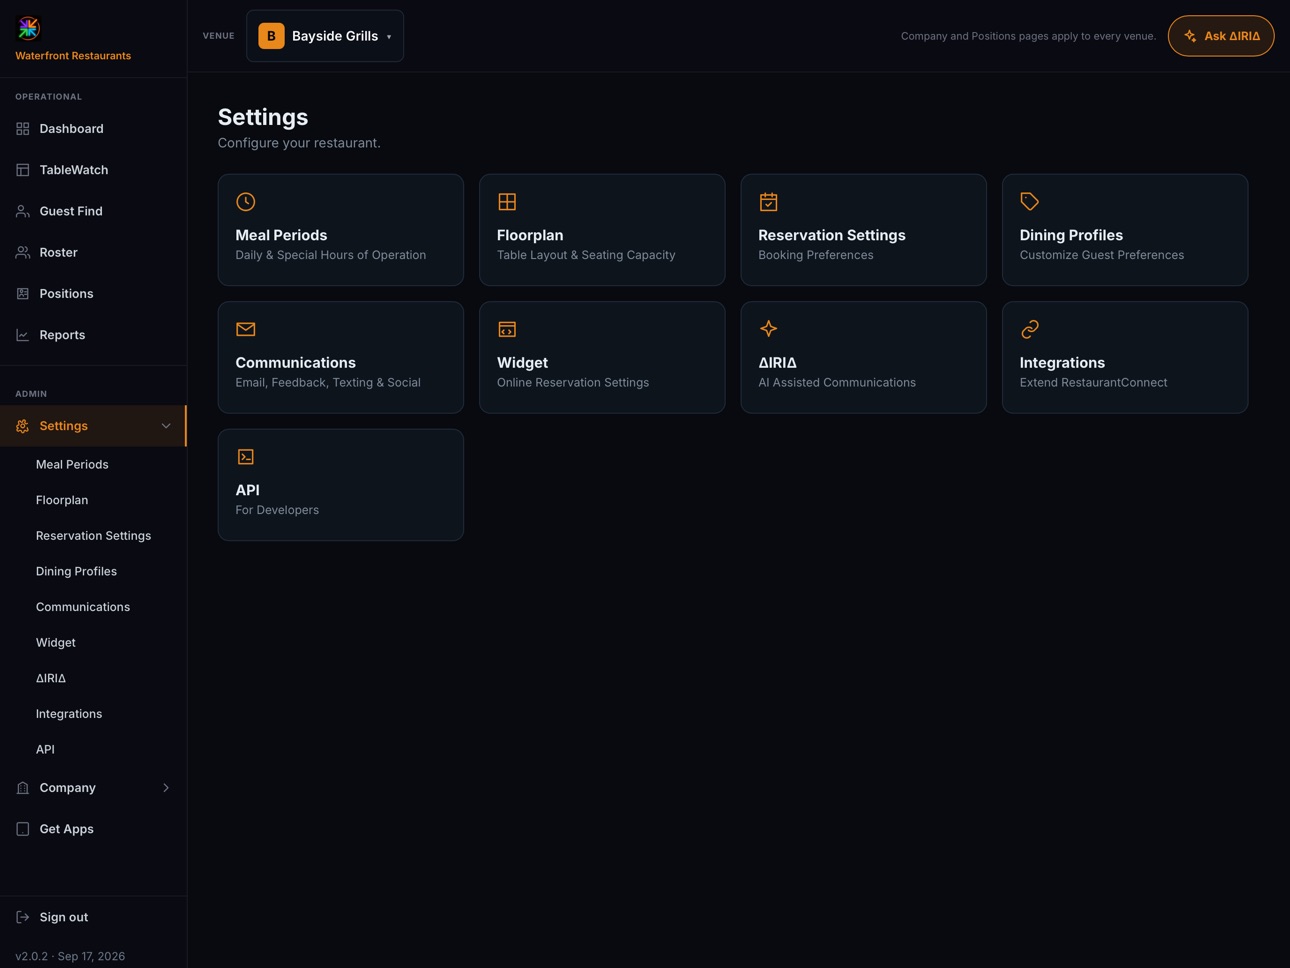Image resolution: width=1290 pixels, height=968 pixels.
Task: Open Integrations in sidebar submenu
Action: tap(69, 714)
